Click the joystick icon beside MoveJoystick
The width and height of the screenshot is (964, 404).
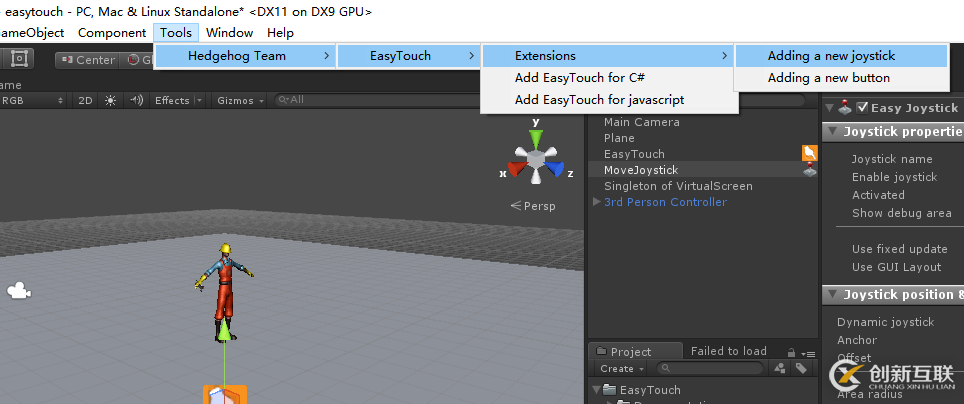coord(810,170)
